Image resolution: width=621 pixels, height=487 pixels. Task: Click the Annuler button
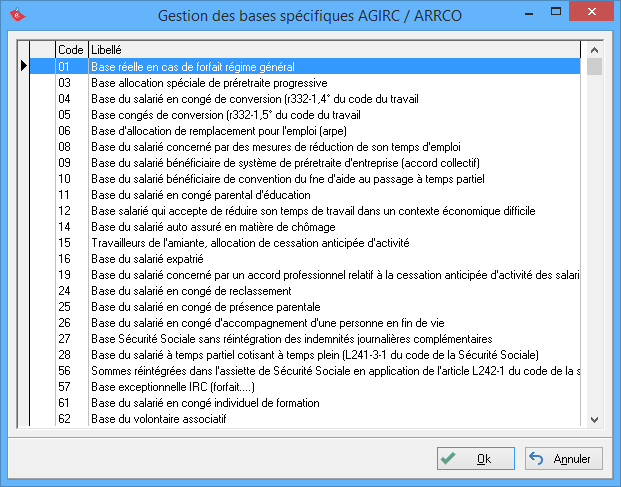click(x=564, y=459)
